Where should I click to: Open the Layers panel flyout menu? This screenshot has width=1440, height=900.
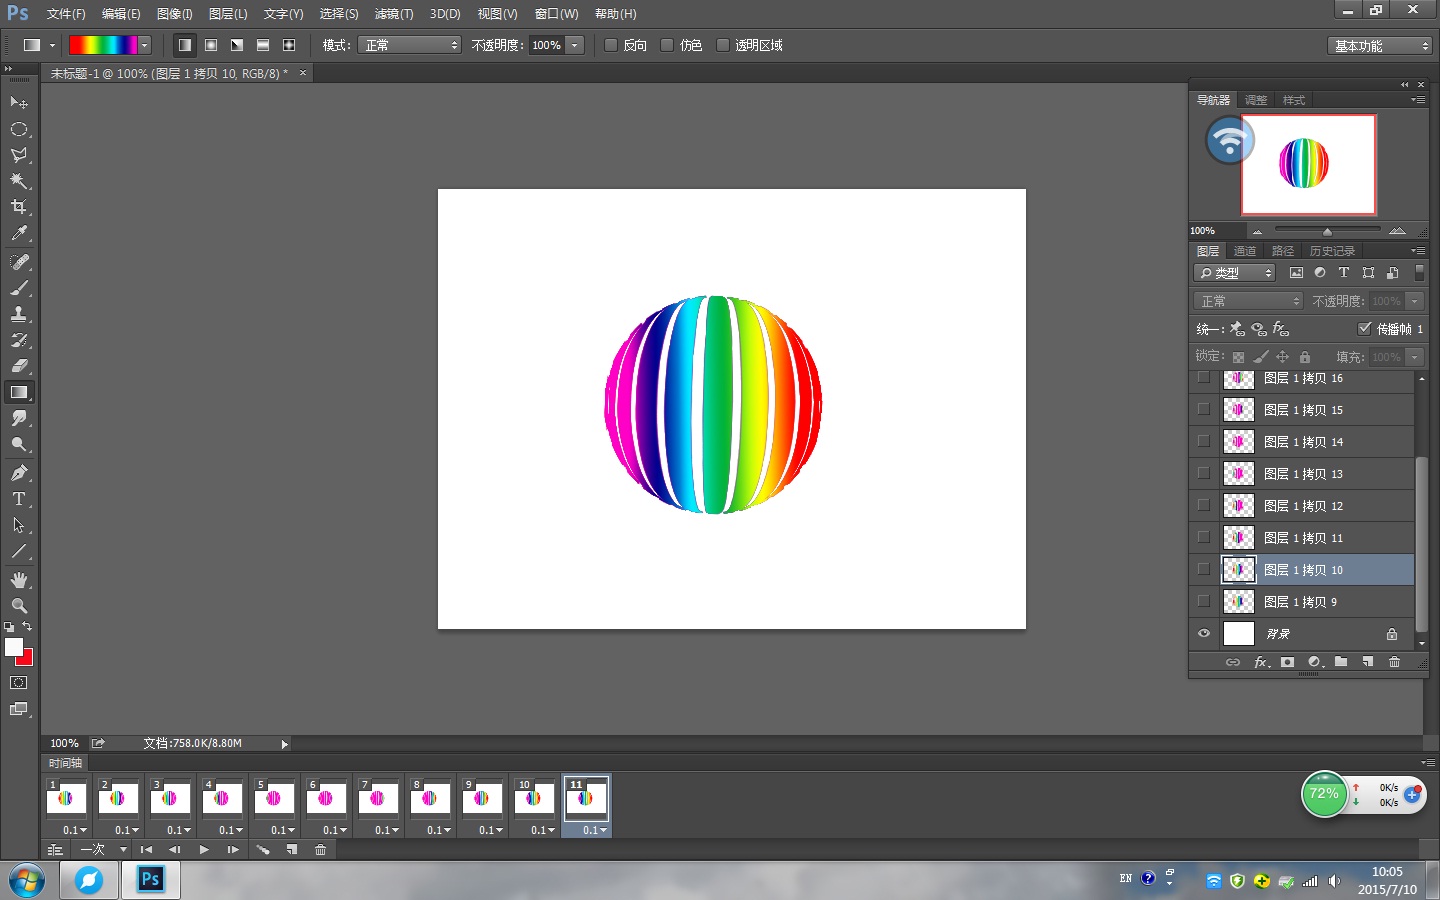(x=1418, y=251)
